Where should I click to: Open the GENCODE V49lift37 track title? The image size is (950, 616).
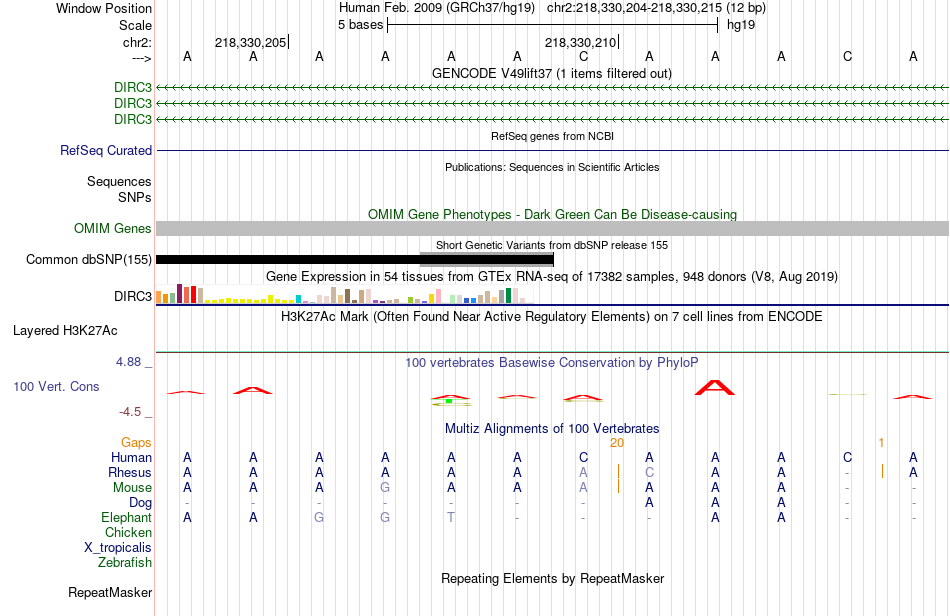[552, 73]
